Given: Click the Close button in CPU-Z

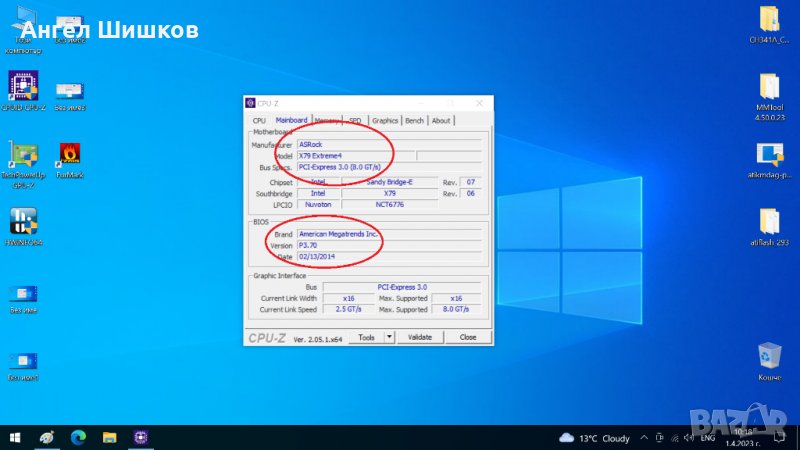Looking at the screenshot, I should pyautogui.click(x=467, y=337).
